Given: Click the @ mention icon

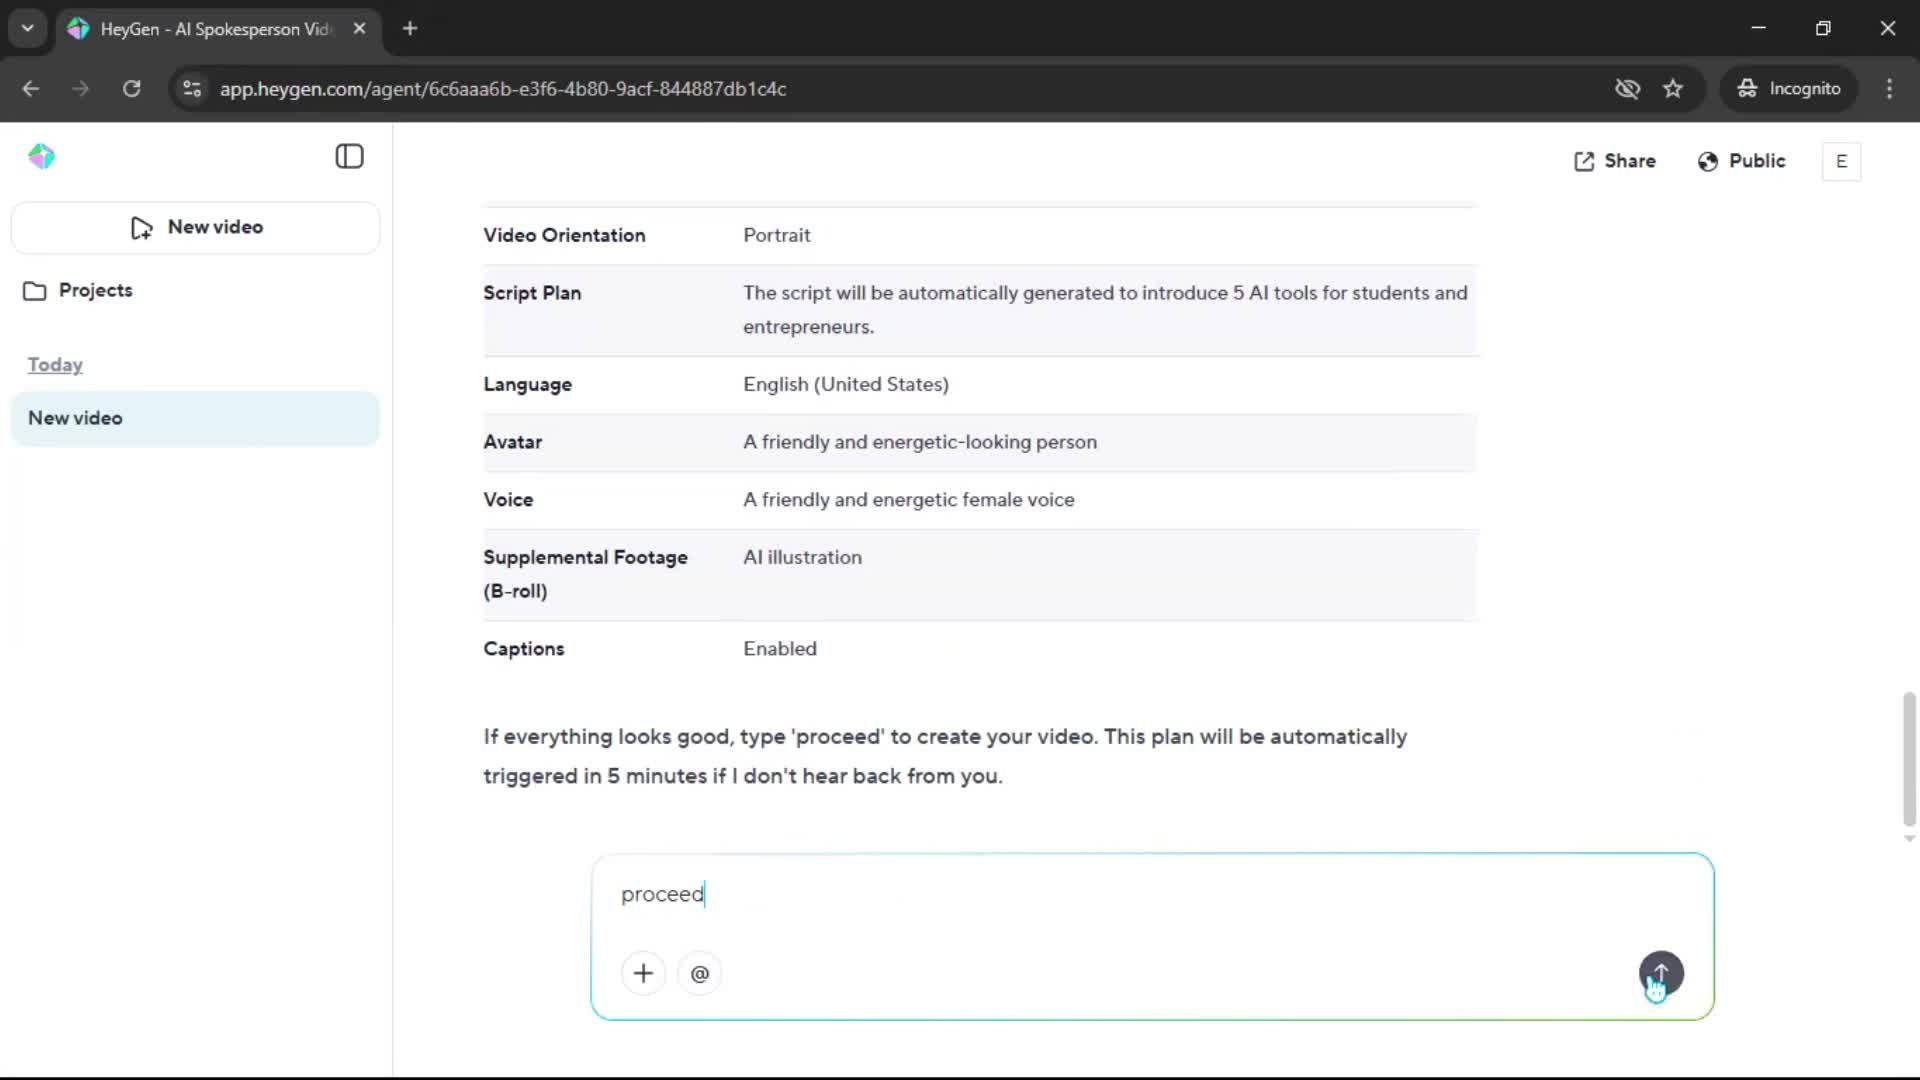Looking at the screenshot, I should pos(699,973).
